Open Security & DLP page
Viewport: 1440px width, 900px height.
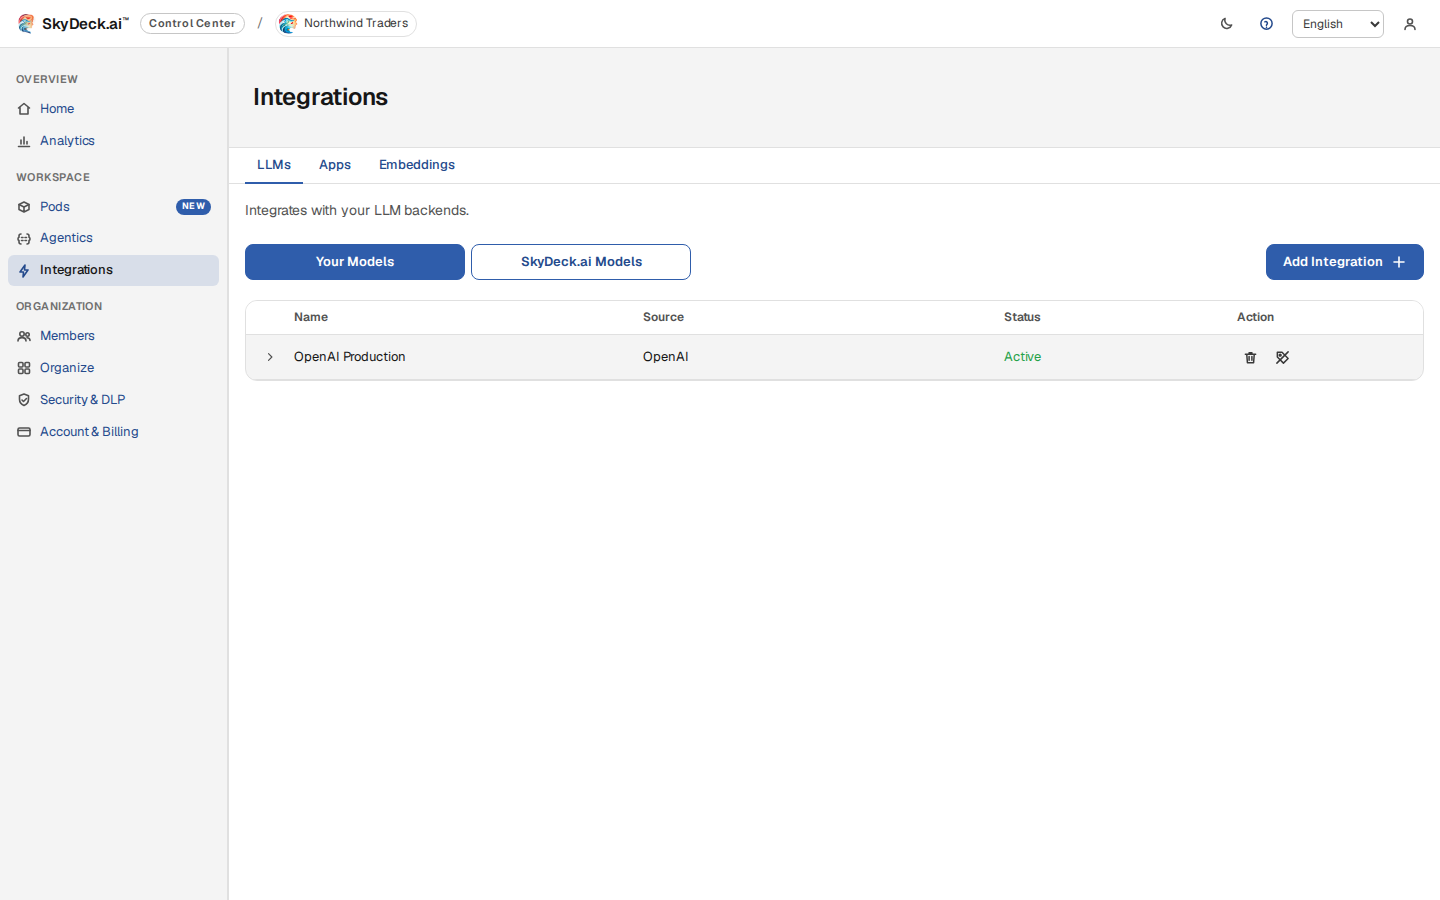(82, 400)
